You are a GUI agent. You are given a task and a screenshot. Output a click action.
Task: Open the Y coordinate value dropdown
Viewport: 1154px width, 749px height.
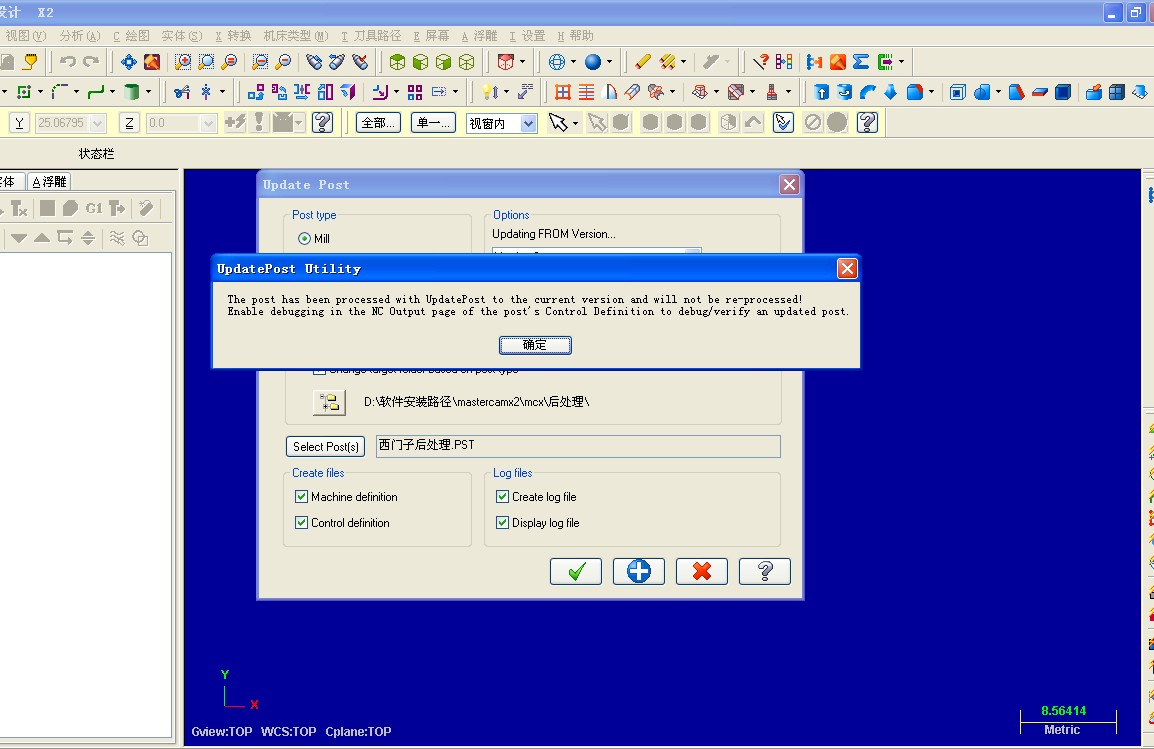pyautogui.click(x=98, y=123)
